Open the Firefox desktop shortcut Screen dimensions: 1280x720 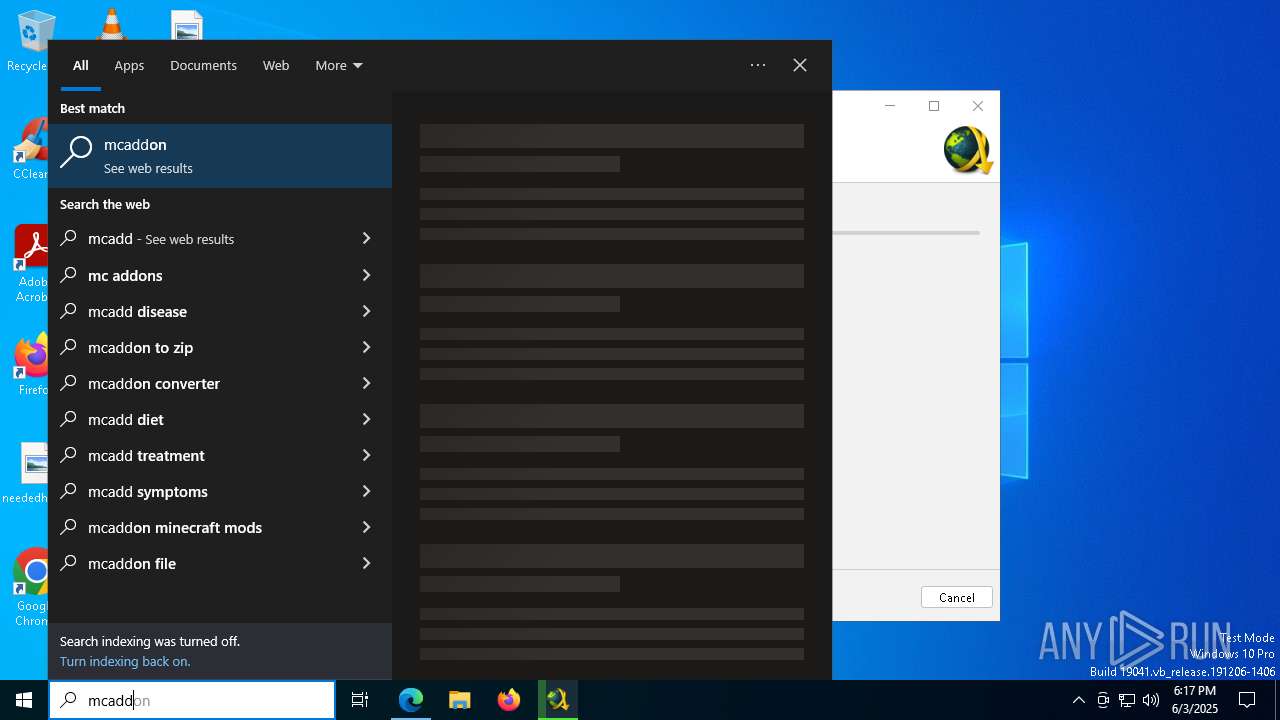click(x=31, y=365)
